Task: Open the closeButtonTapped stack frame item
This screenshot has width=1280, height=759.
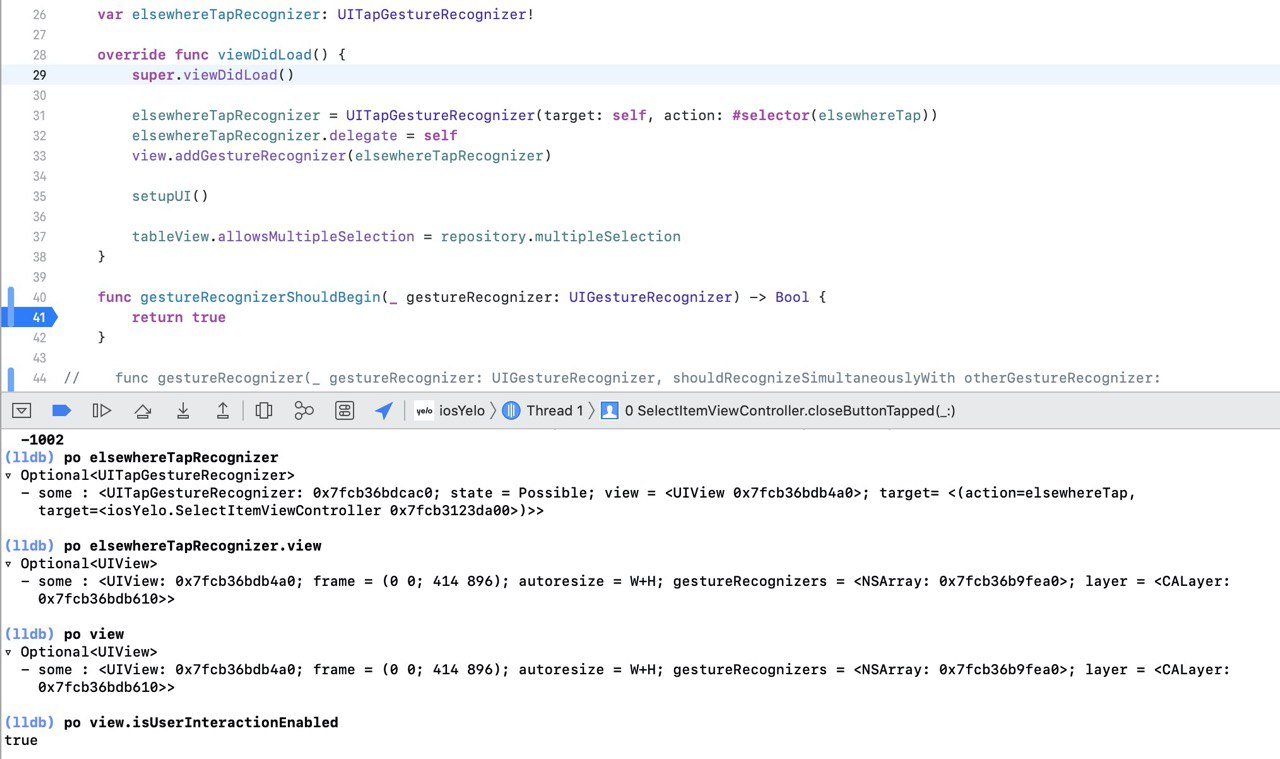Action: [x=778, y=410]
